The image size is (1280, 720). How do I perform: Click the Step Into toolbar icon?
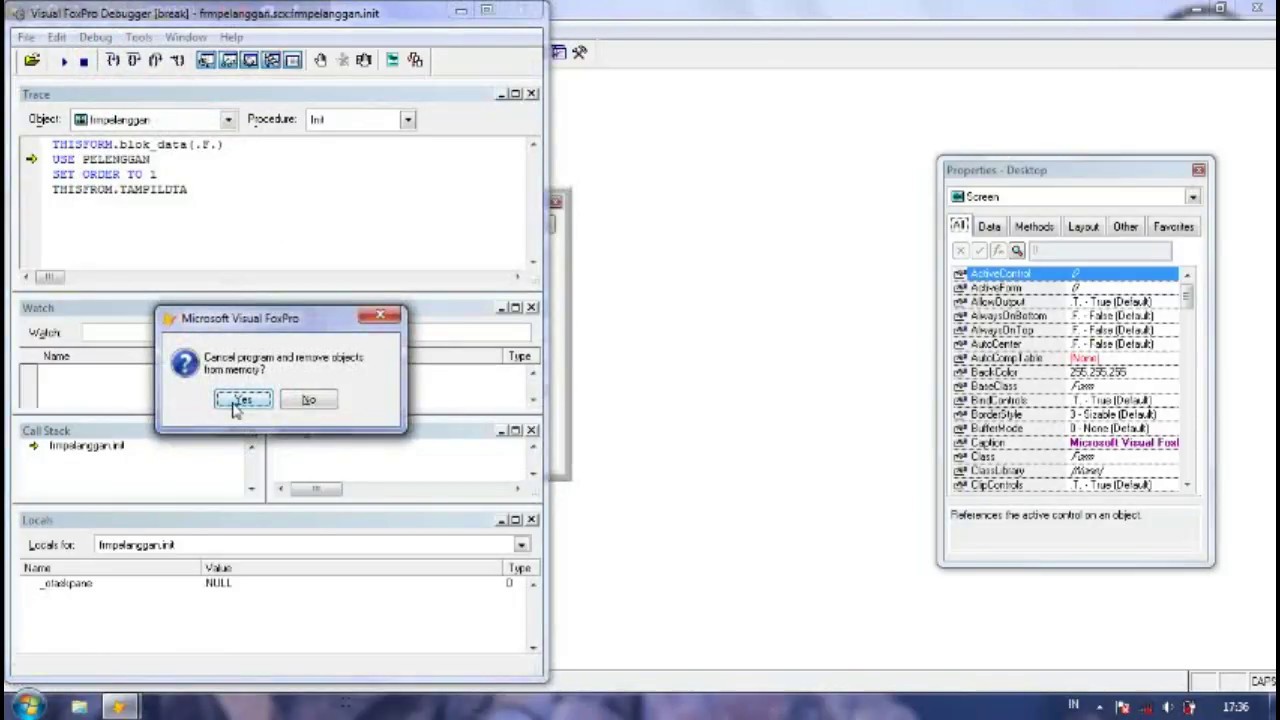pos(113,61)
